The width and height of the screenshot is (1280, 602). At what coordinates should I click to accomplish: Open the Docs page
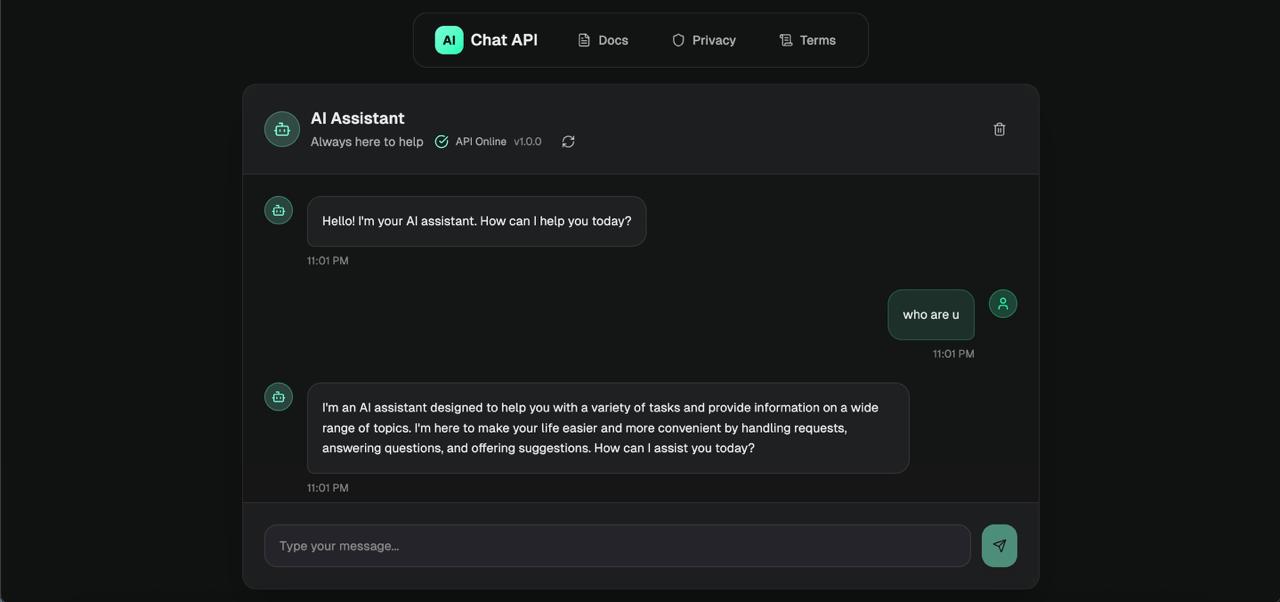click(x=613, y=39)
